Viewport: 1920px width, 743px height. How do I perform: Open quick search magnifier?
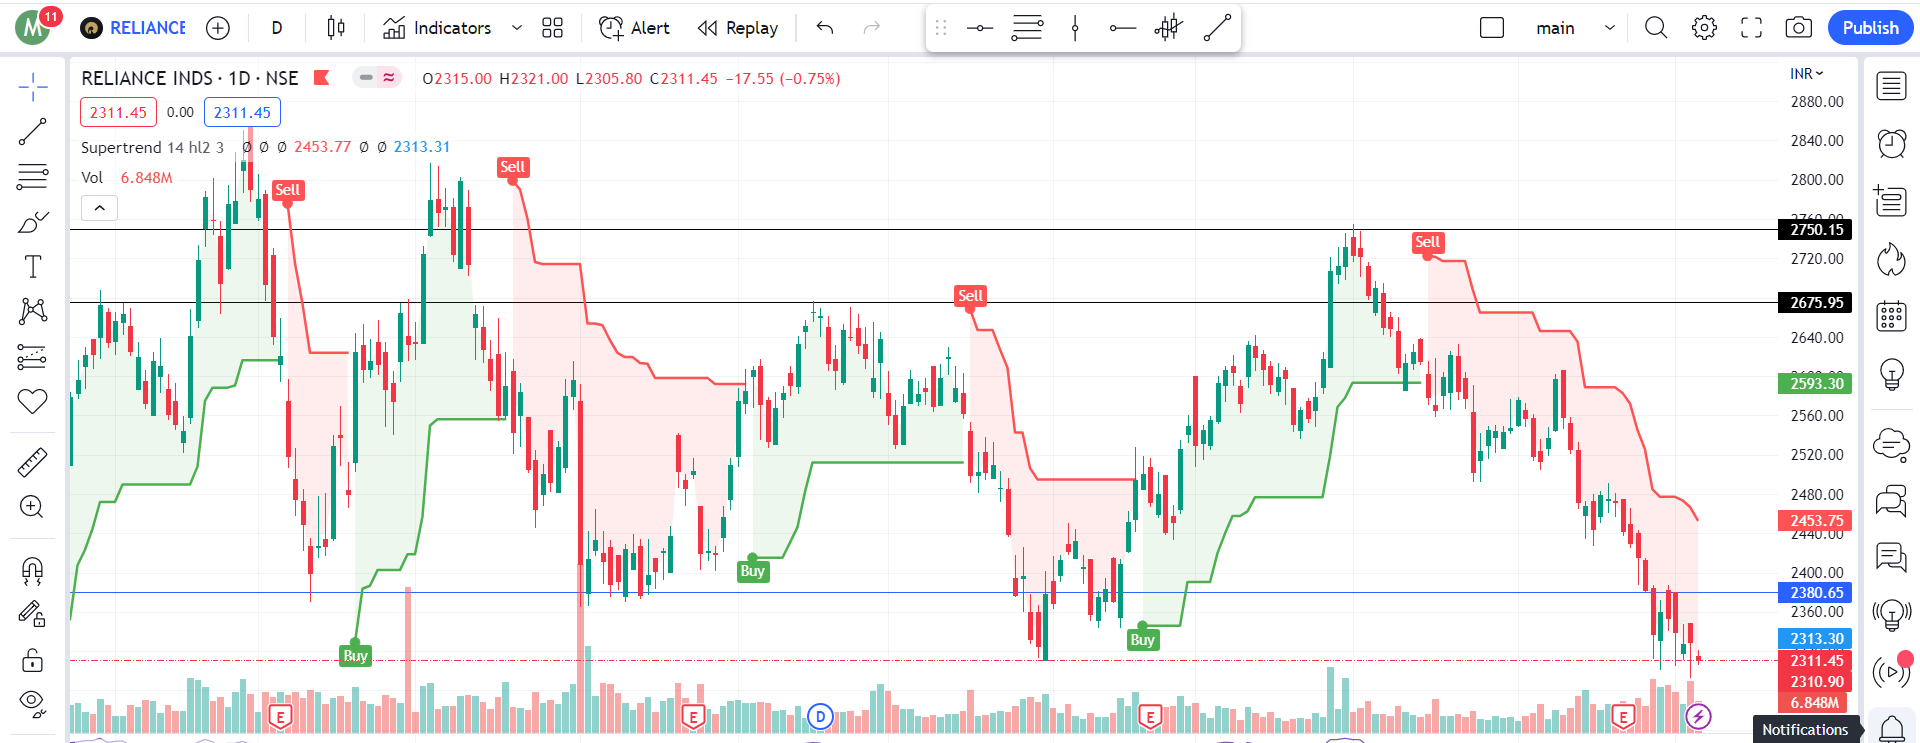click(1656, 28)
